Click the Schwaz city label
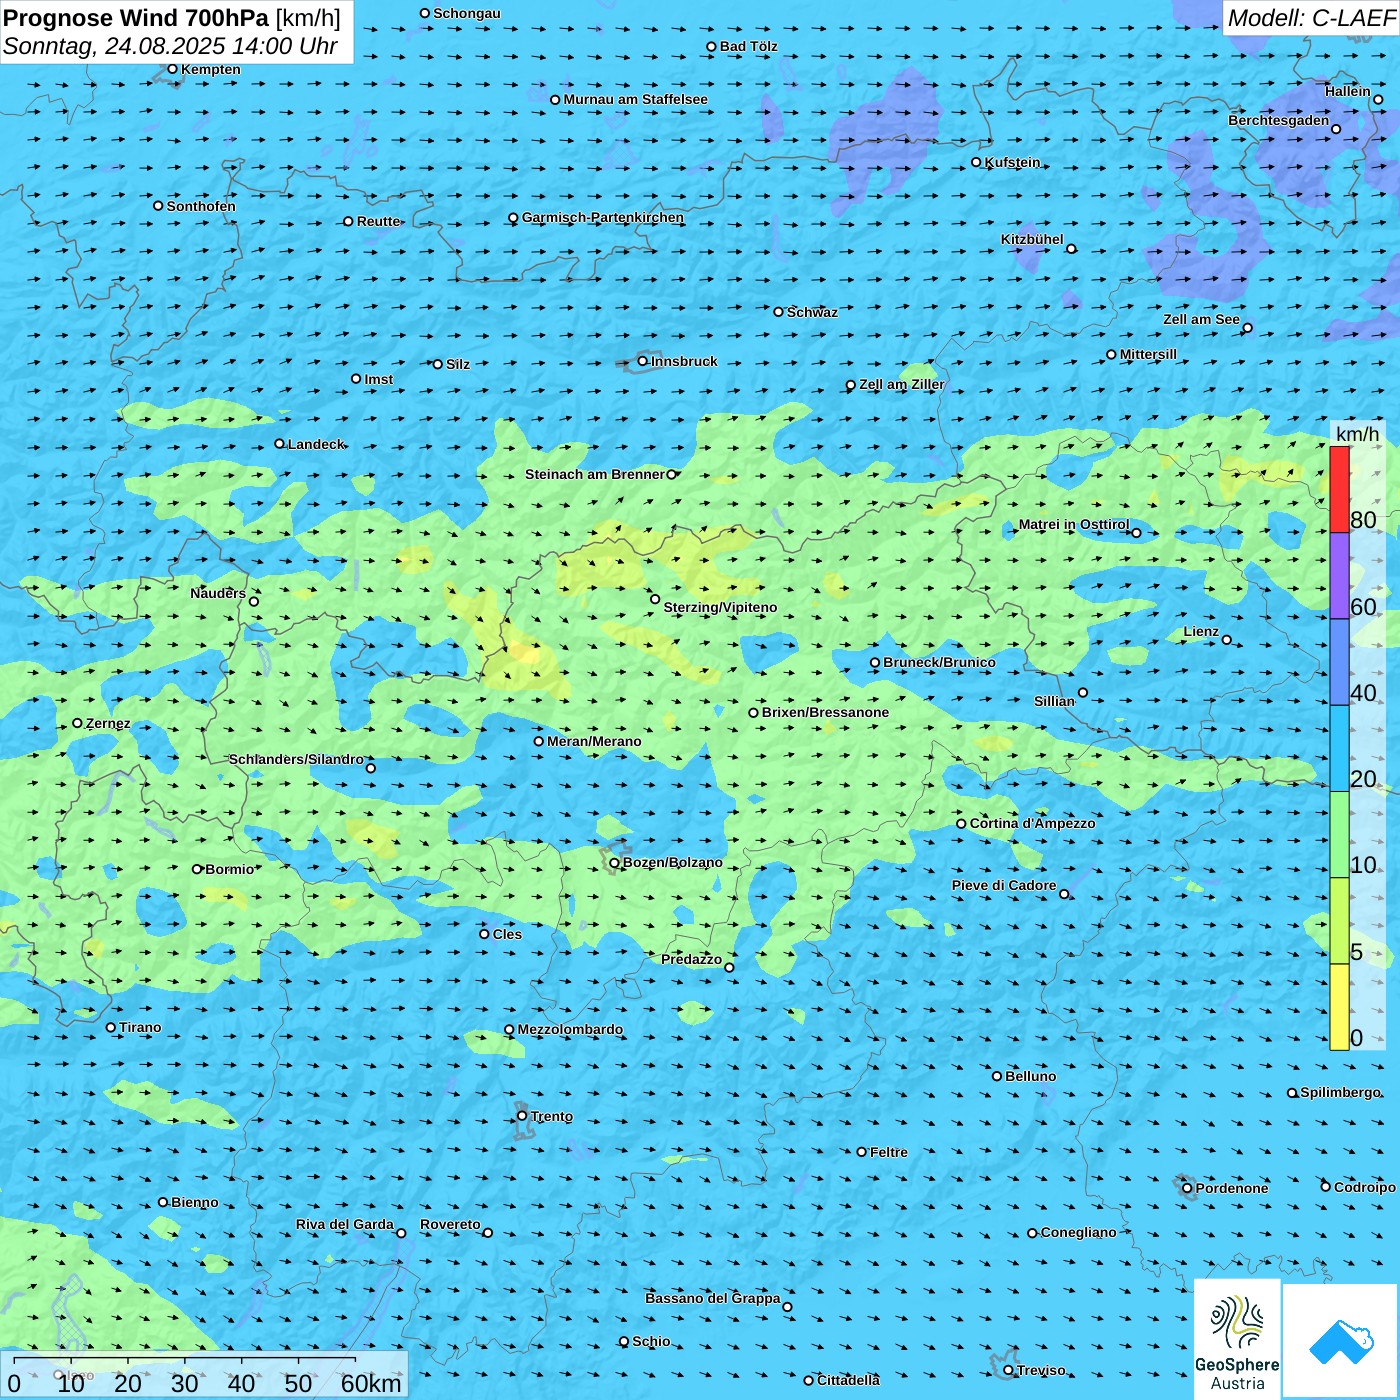 click(x=812, y=312)
